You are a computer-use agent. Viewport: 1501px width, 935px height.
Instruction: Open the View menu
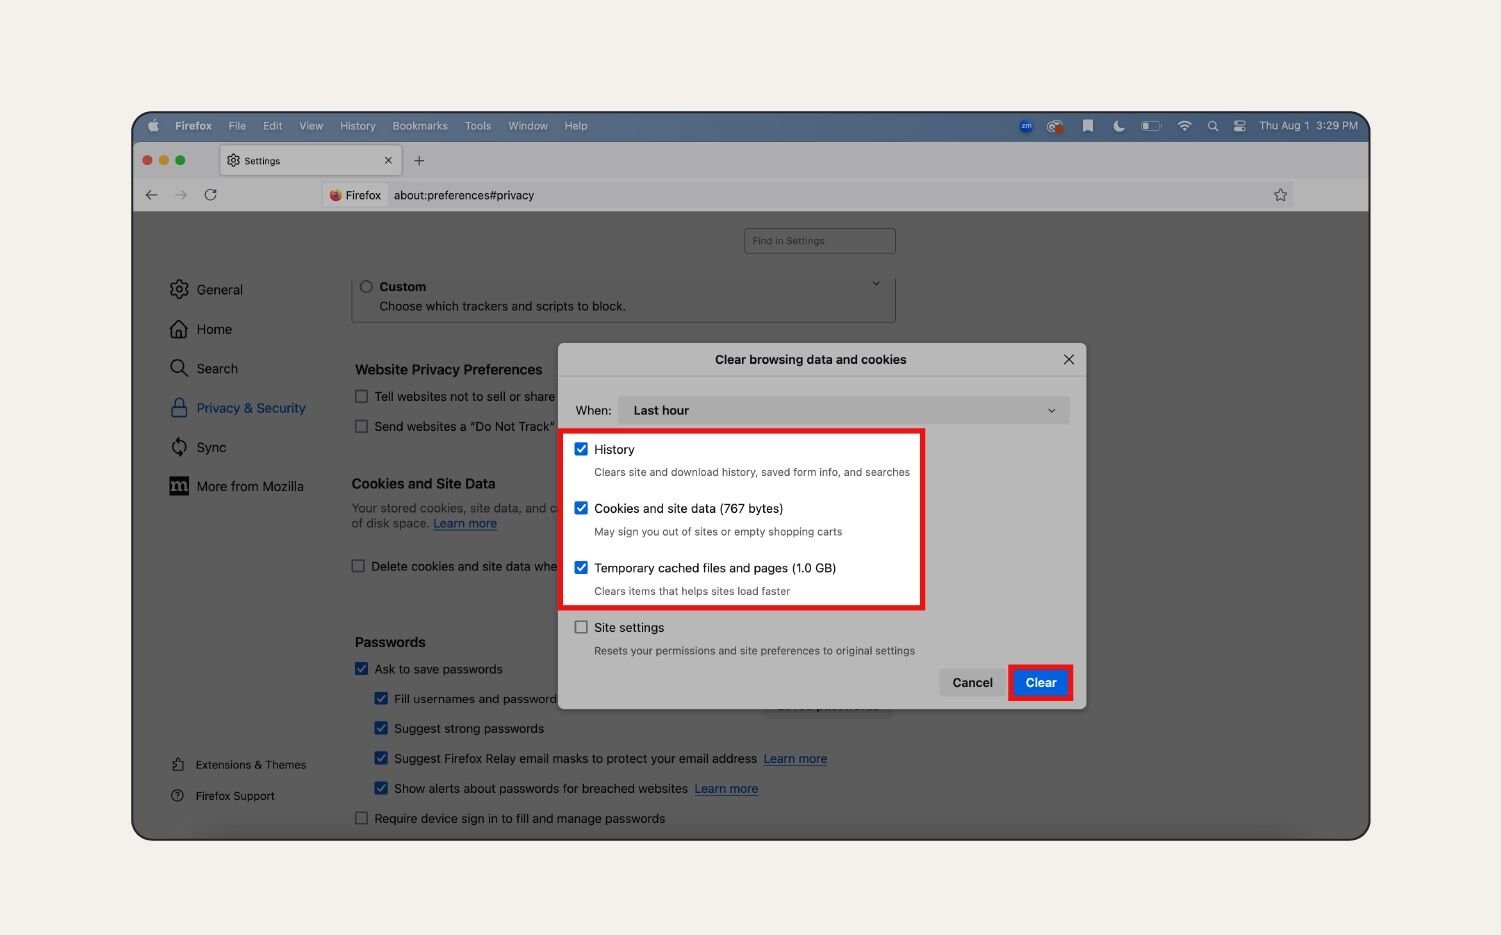[311, 126]
